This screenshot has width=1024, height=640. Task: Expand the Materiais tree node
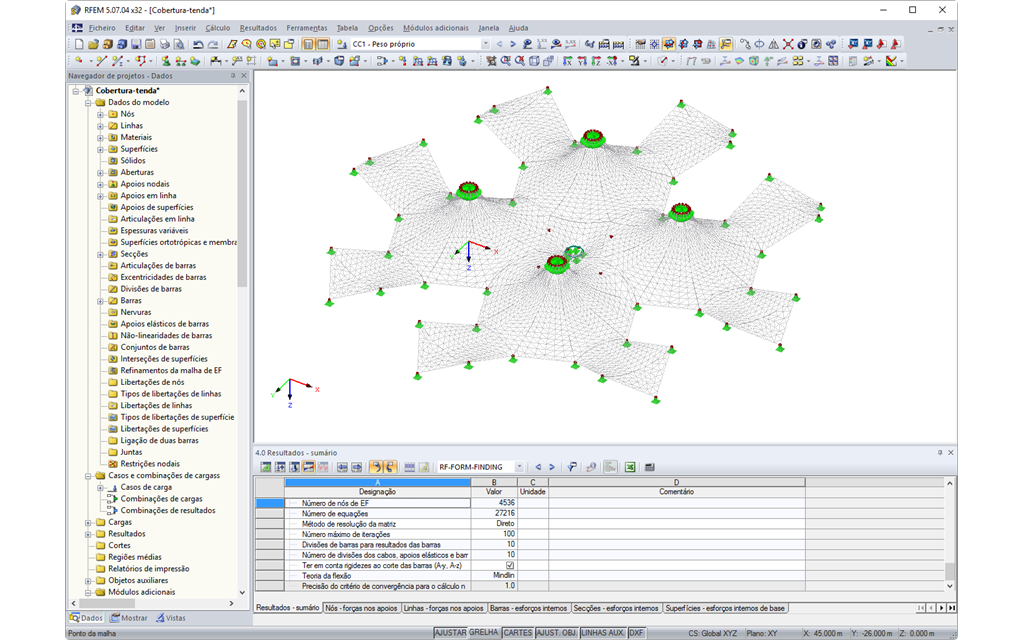tap(101, 138)
